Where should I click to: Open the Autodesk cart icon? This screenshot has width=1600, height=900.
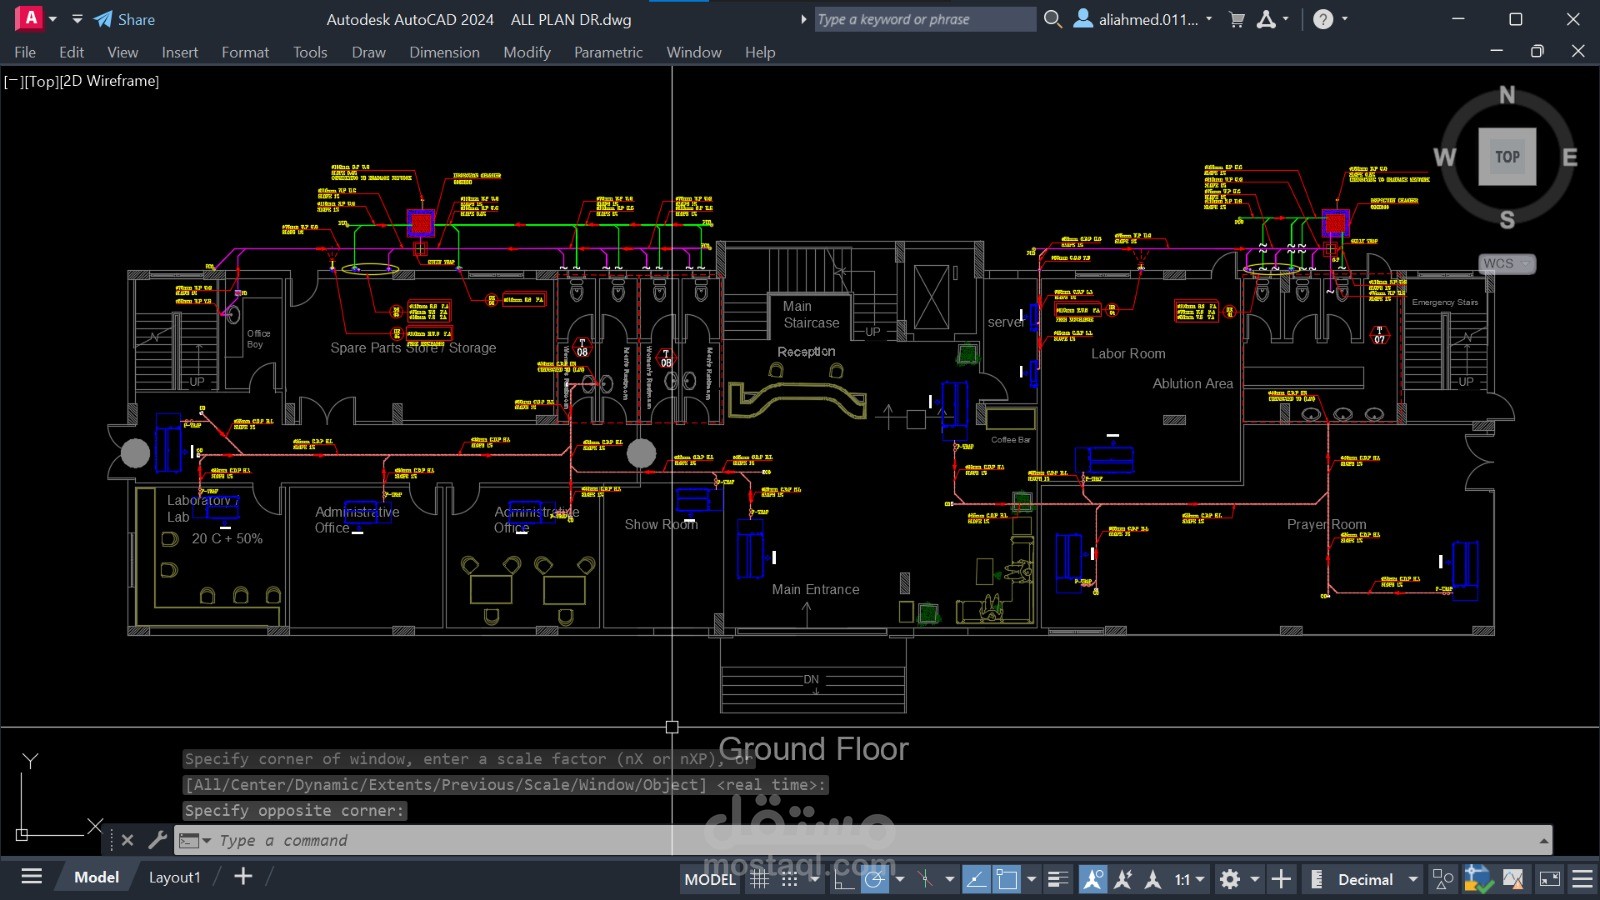pyautogui.click(x=1237, y=19)
